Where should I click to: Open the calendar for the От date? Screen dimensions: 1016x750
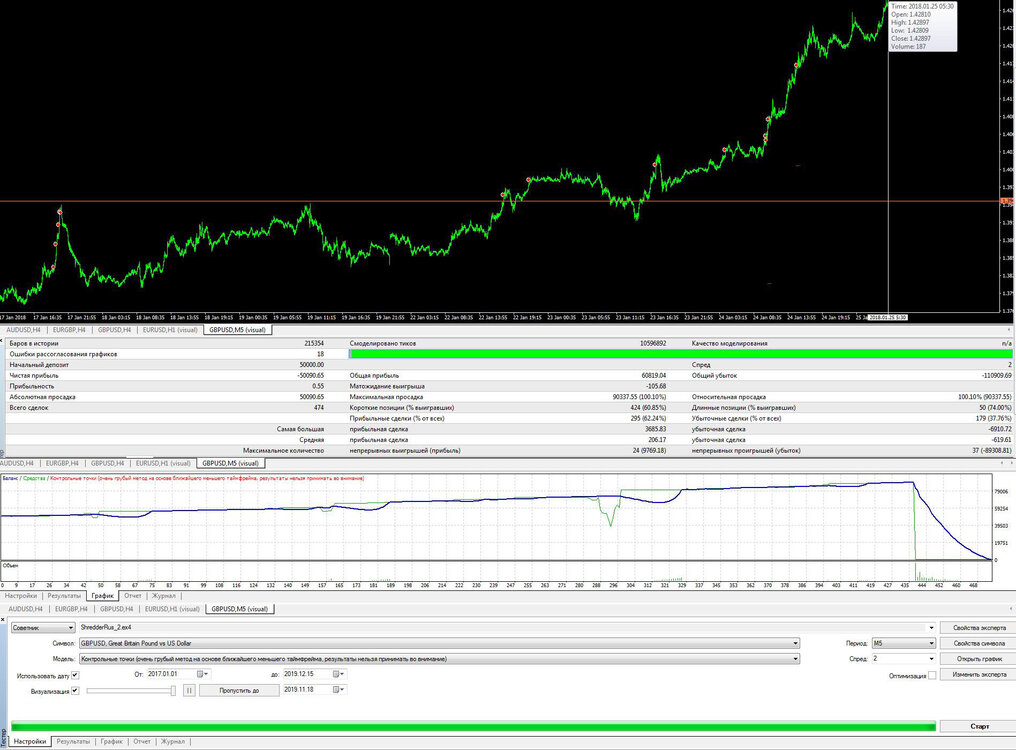click(x=203, y=674)
